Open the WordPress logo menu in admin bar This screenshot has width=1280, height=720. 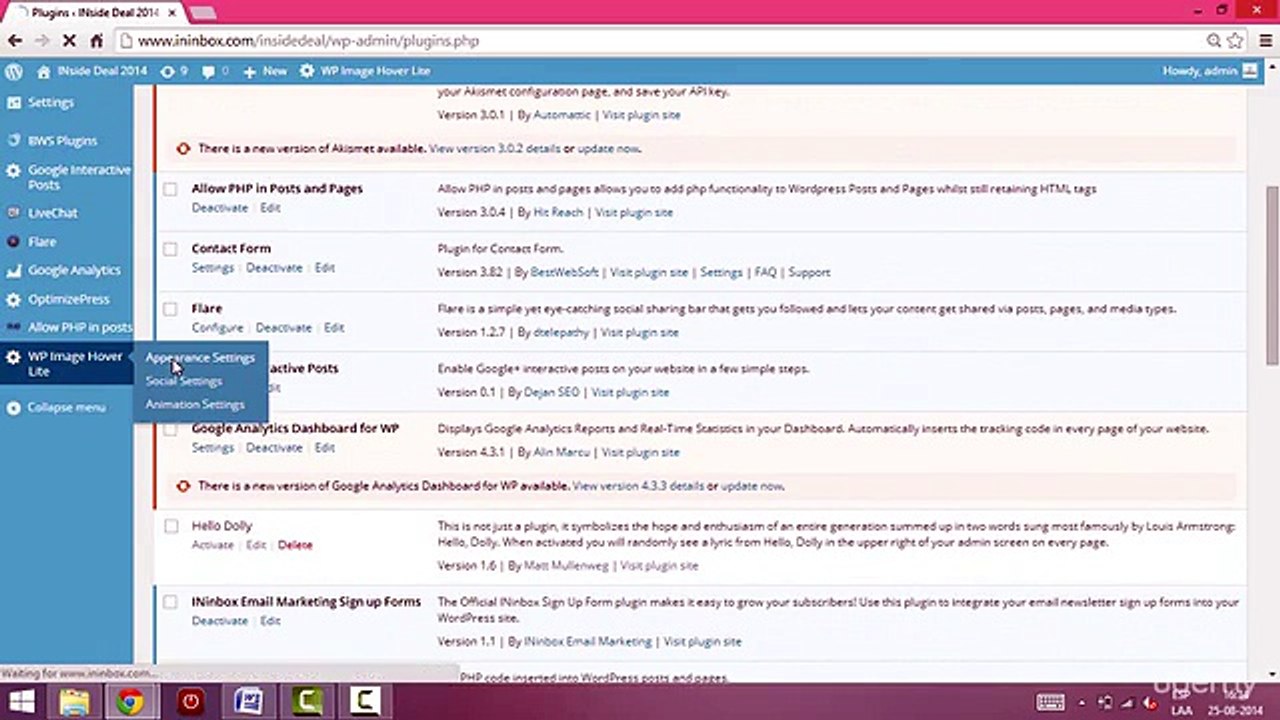pos(14,71)
